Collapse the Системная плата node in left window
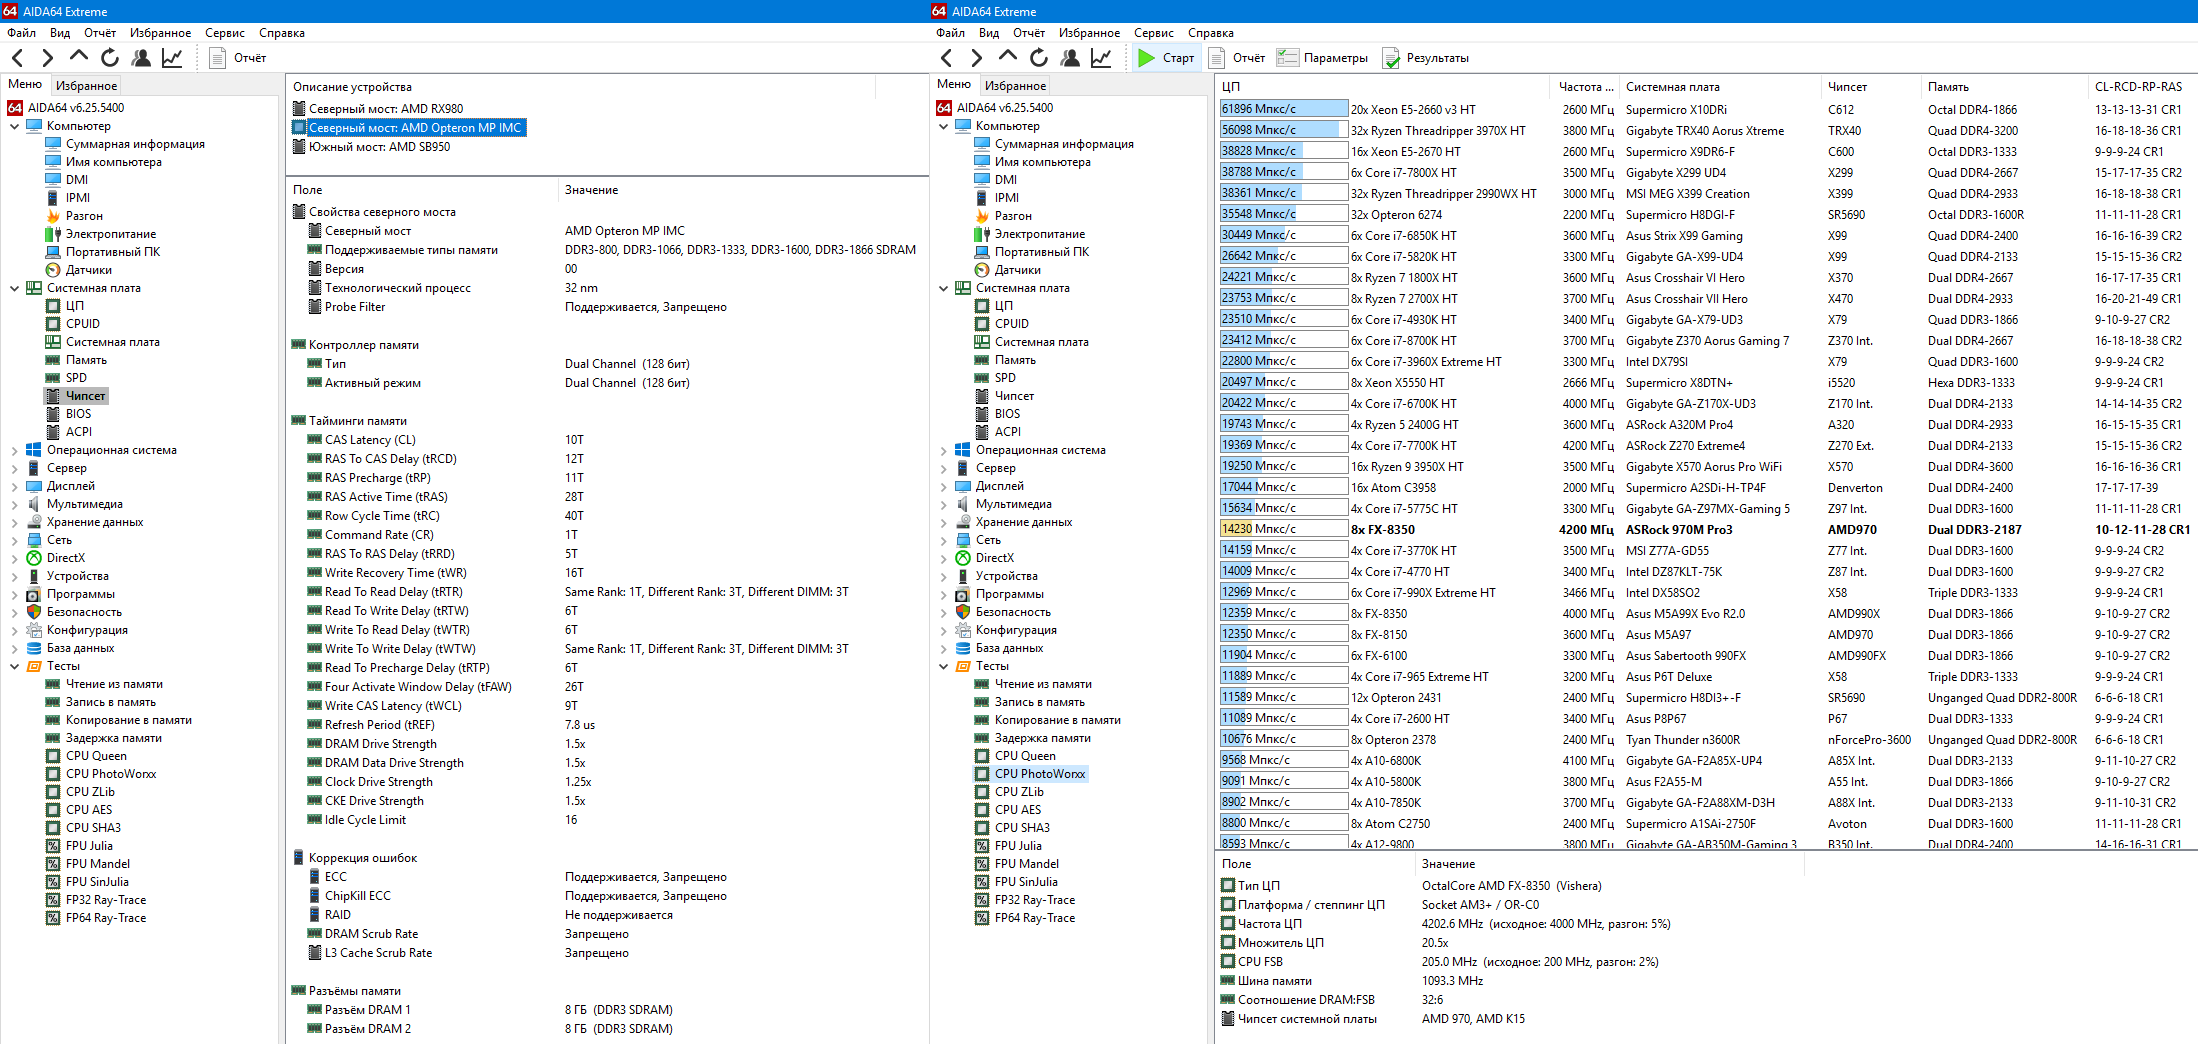This screenshot has width=2198, height=1044. [14, 288]
